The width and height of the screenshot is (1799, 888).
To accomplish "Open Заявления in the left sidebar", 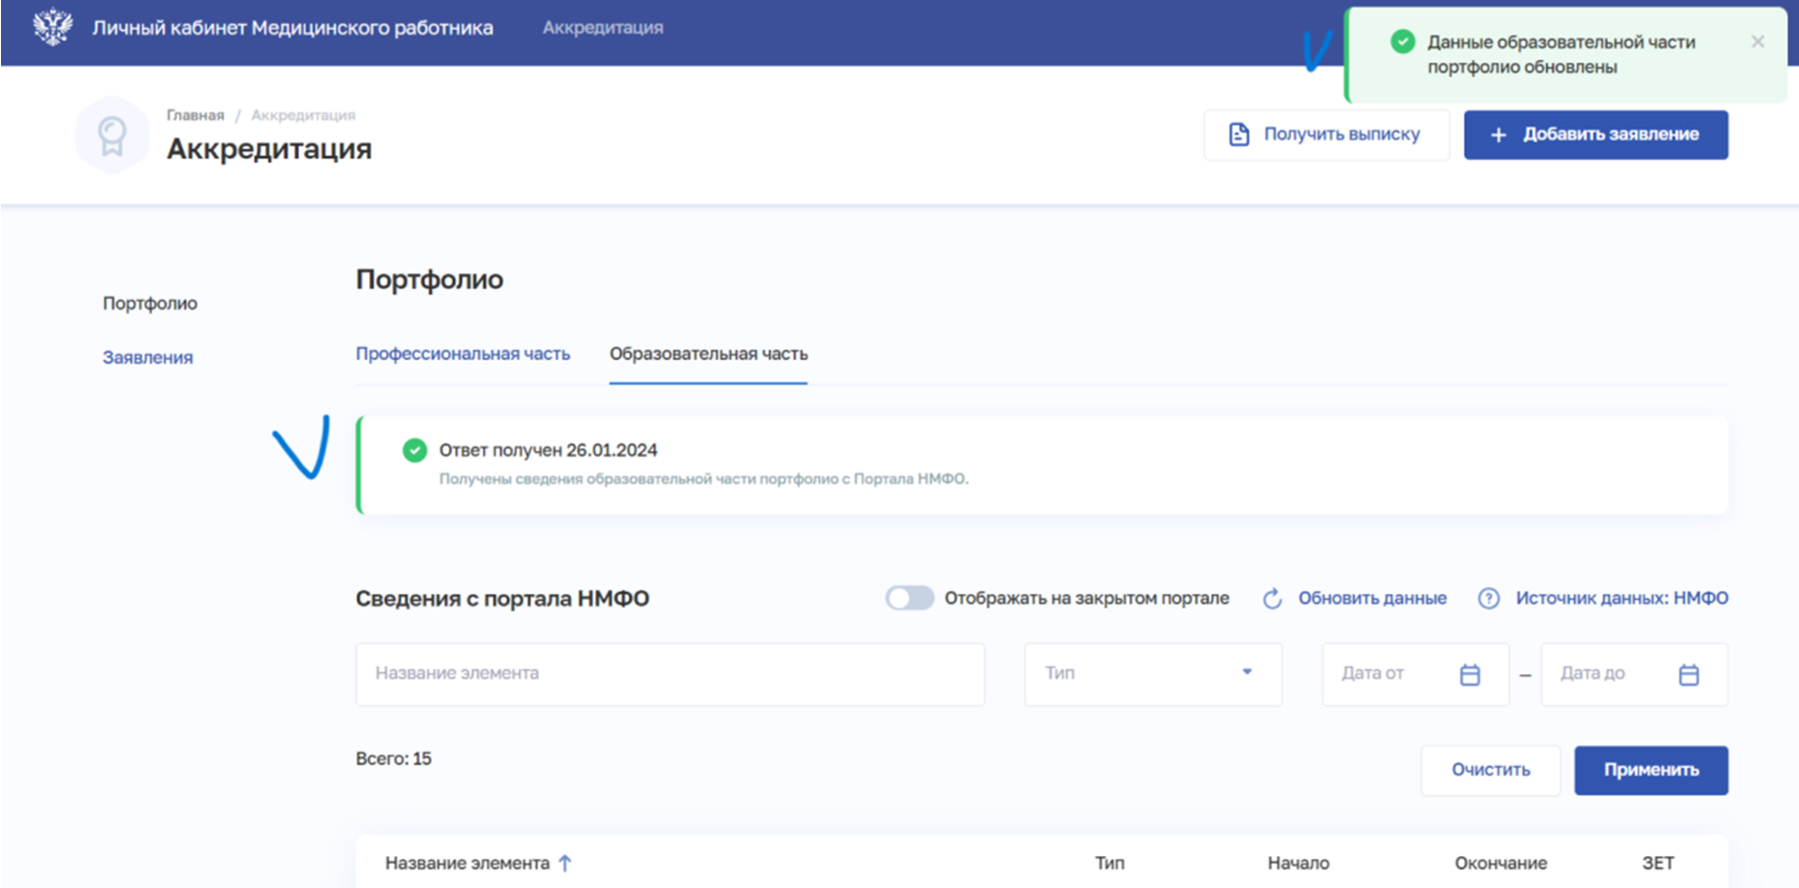I will [148, 357].
